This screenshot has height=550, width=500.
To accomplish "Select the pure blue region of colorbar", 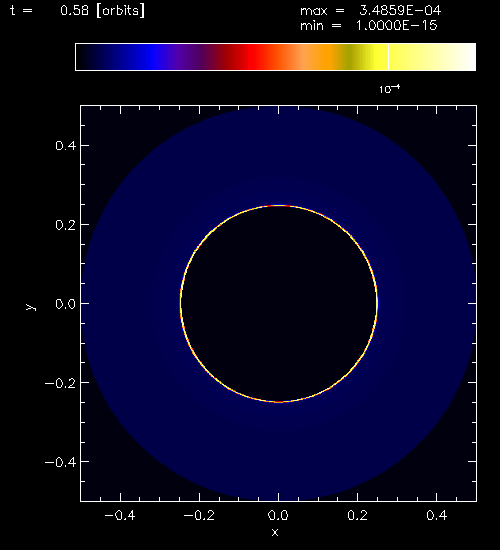I will (153, 57).
